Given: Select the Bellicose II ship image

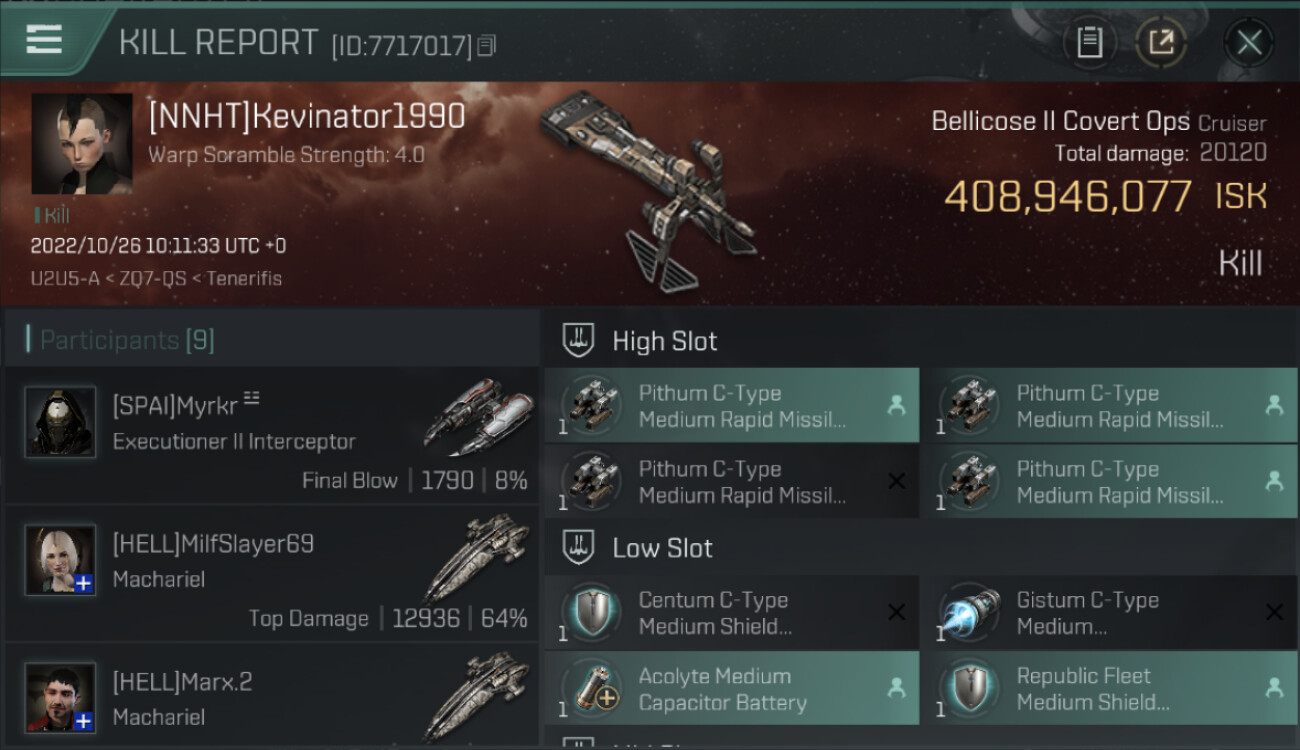Looking at the screenshot, I should pyautogui.click(x=647, y=187).
